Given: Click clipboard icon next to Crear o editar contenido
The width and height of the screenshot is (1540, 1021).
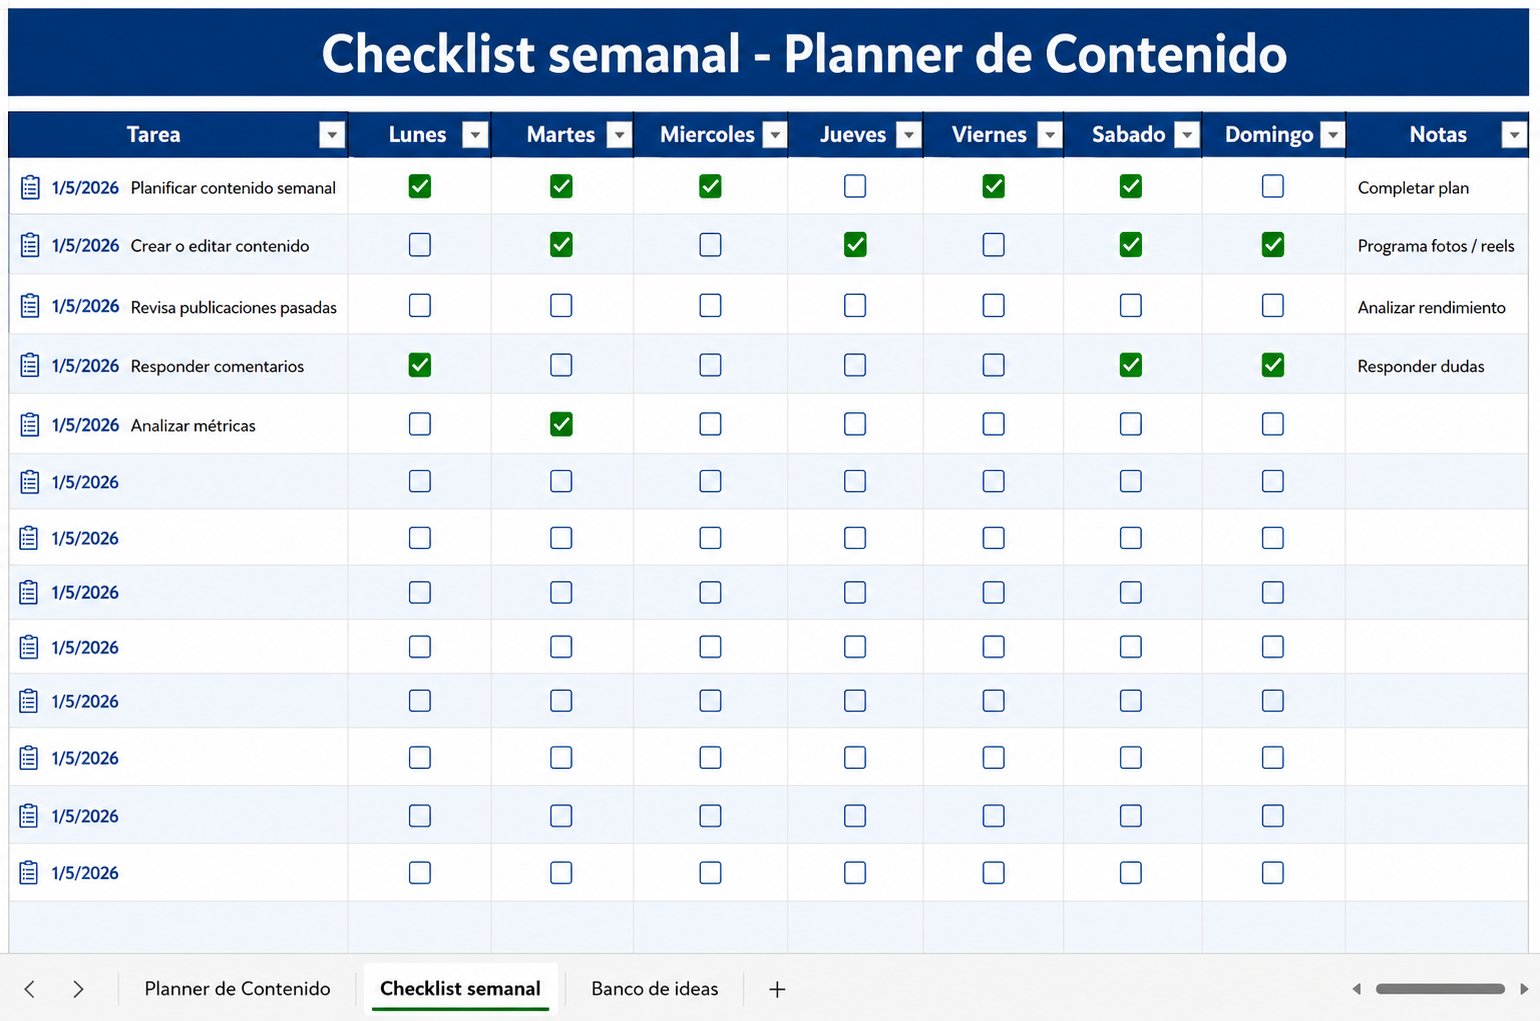Looking at the screenshot, I should point(30,245).
